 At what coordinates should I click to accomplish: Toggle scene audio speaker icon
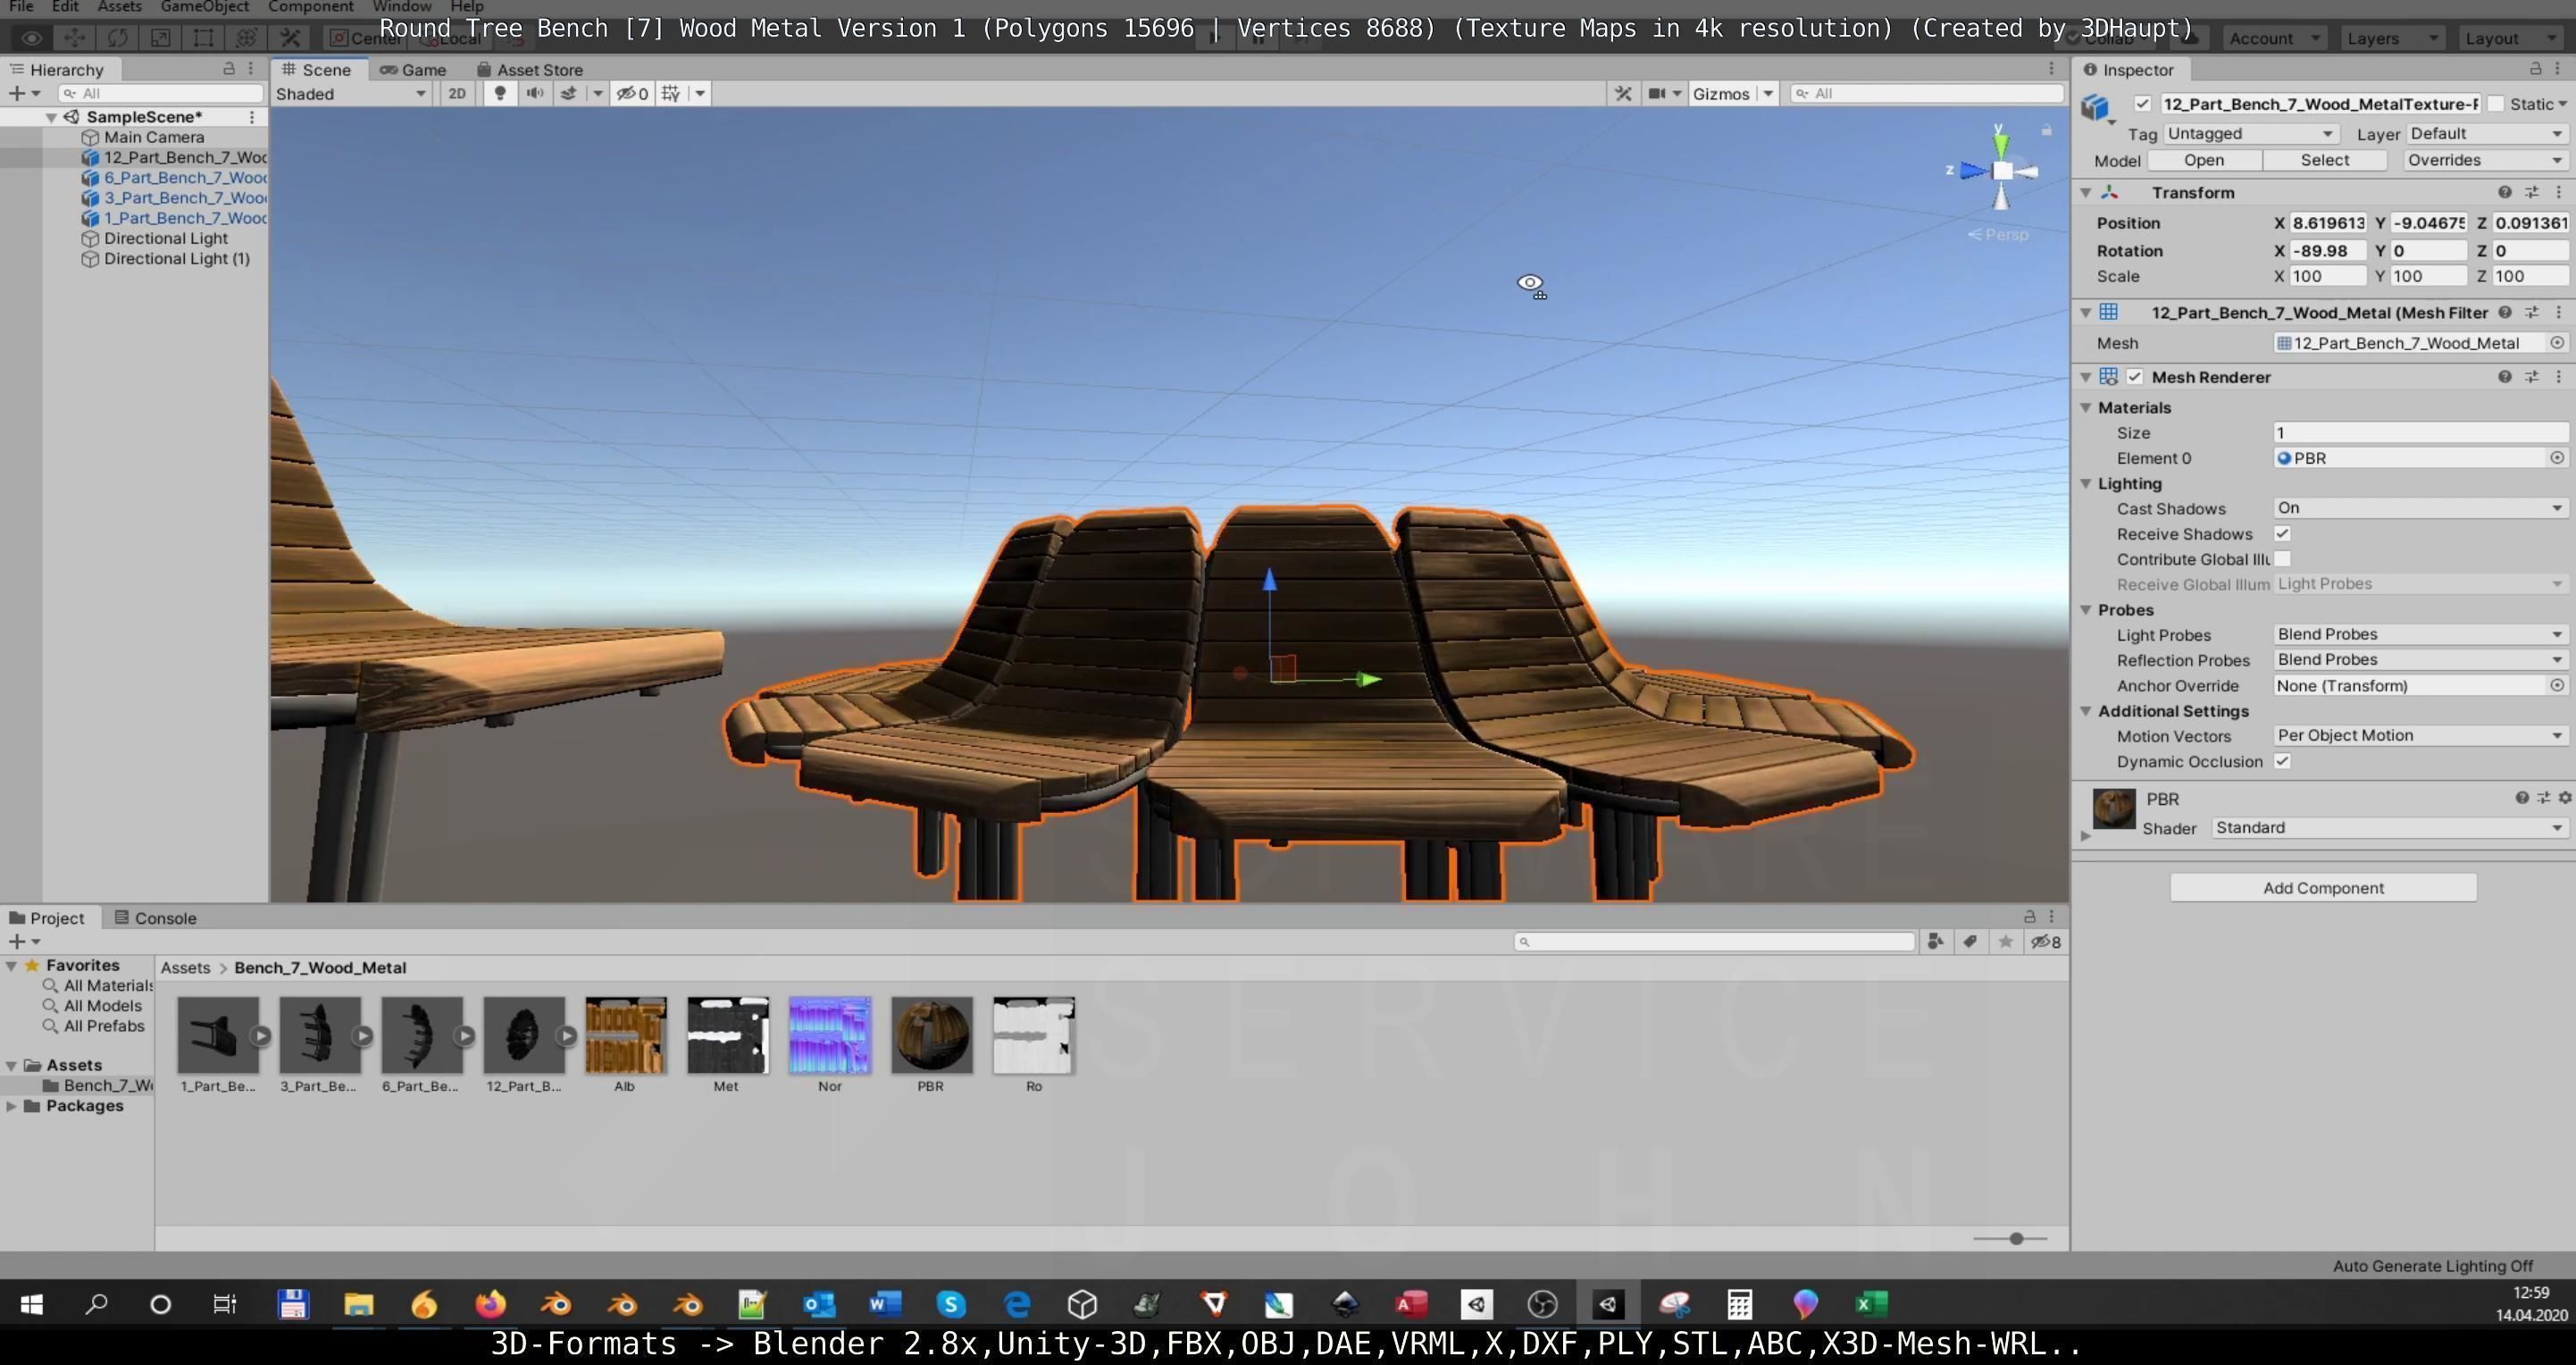[x=535, y=93]
